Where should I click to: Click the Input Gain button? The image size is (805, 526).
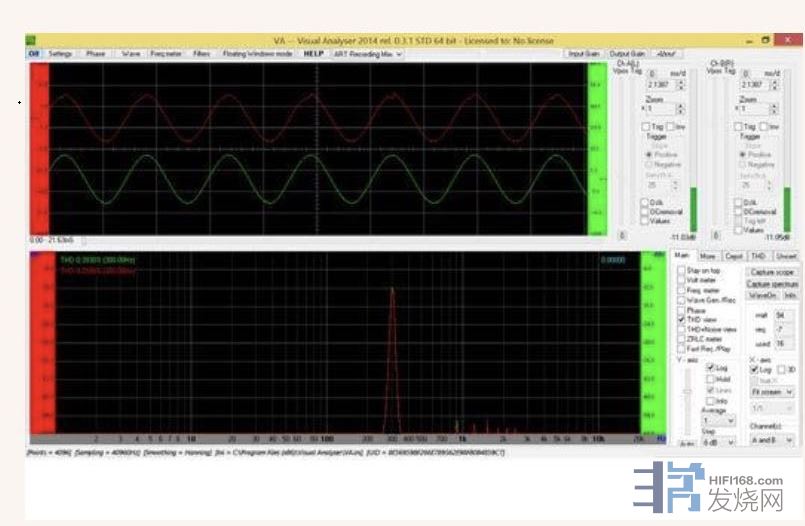click(585, 54)
